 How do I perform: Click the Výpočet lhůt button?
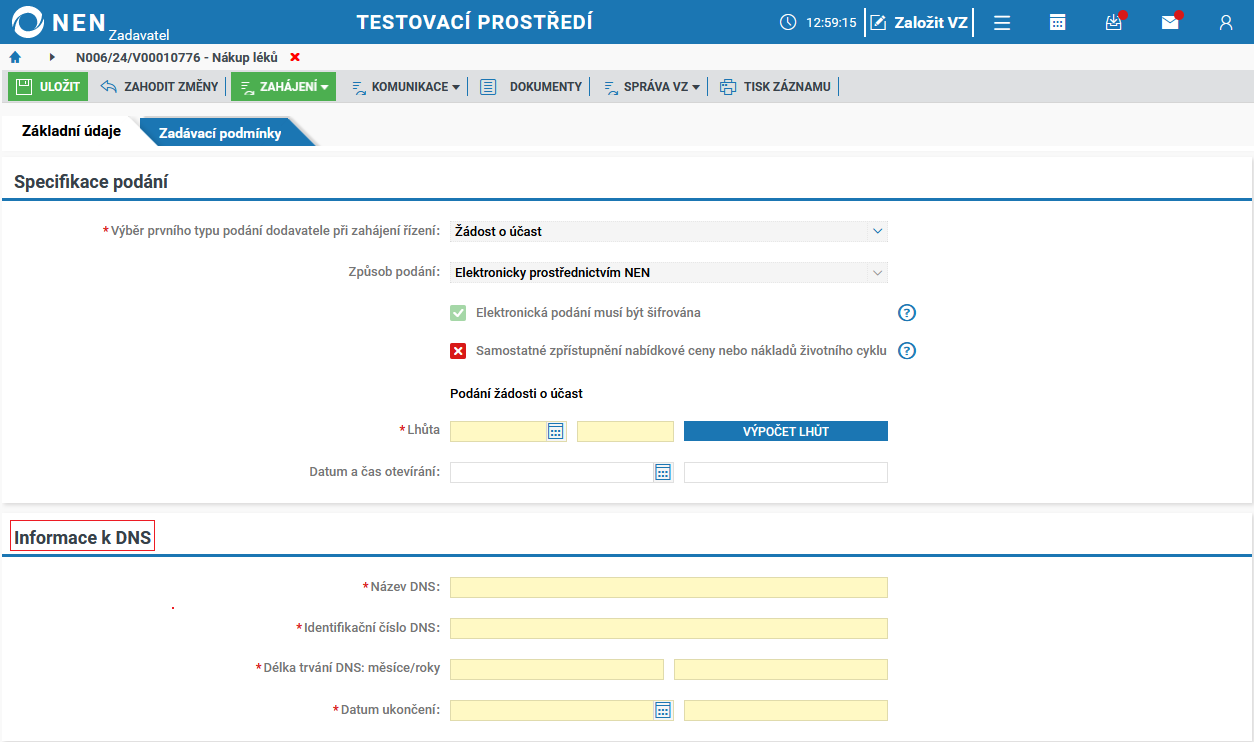tap(786, 431)
